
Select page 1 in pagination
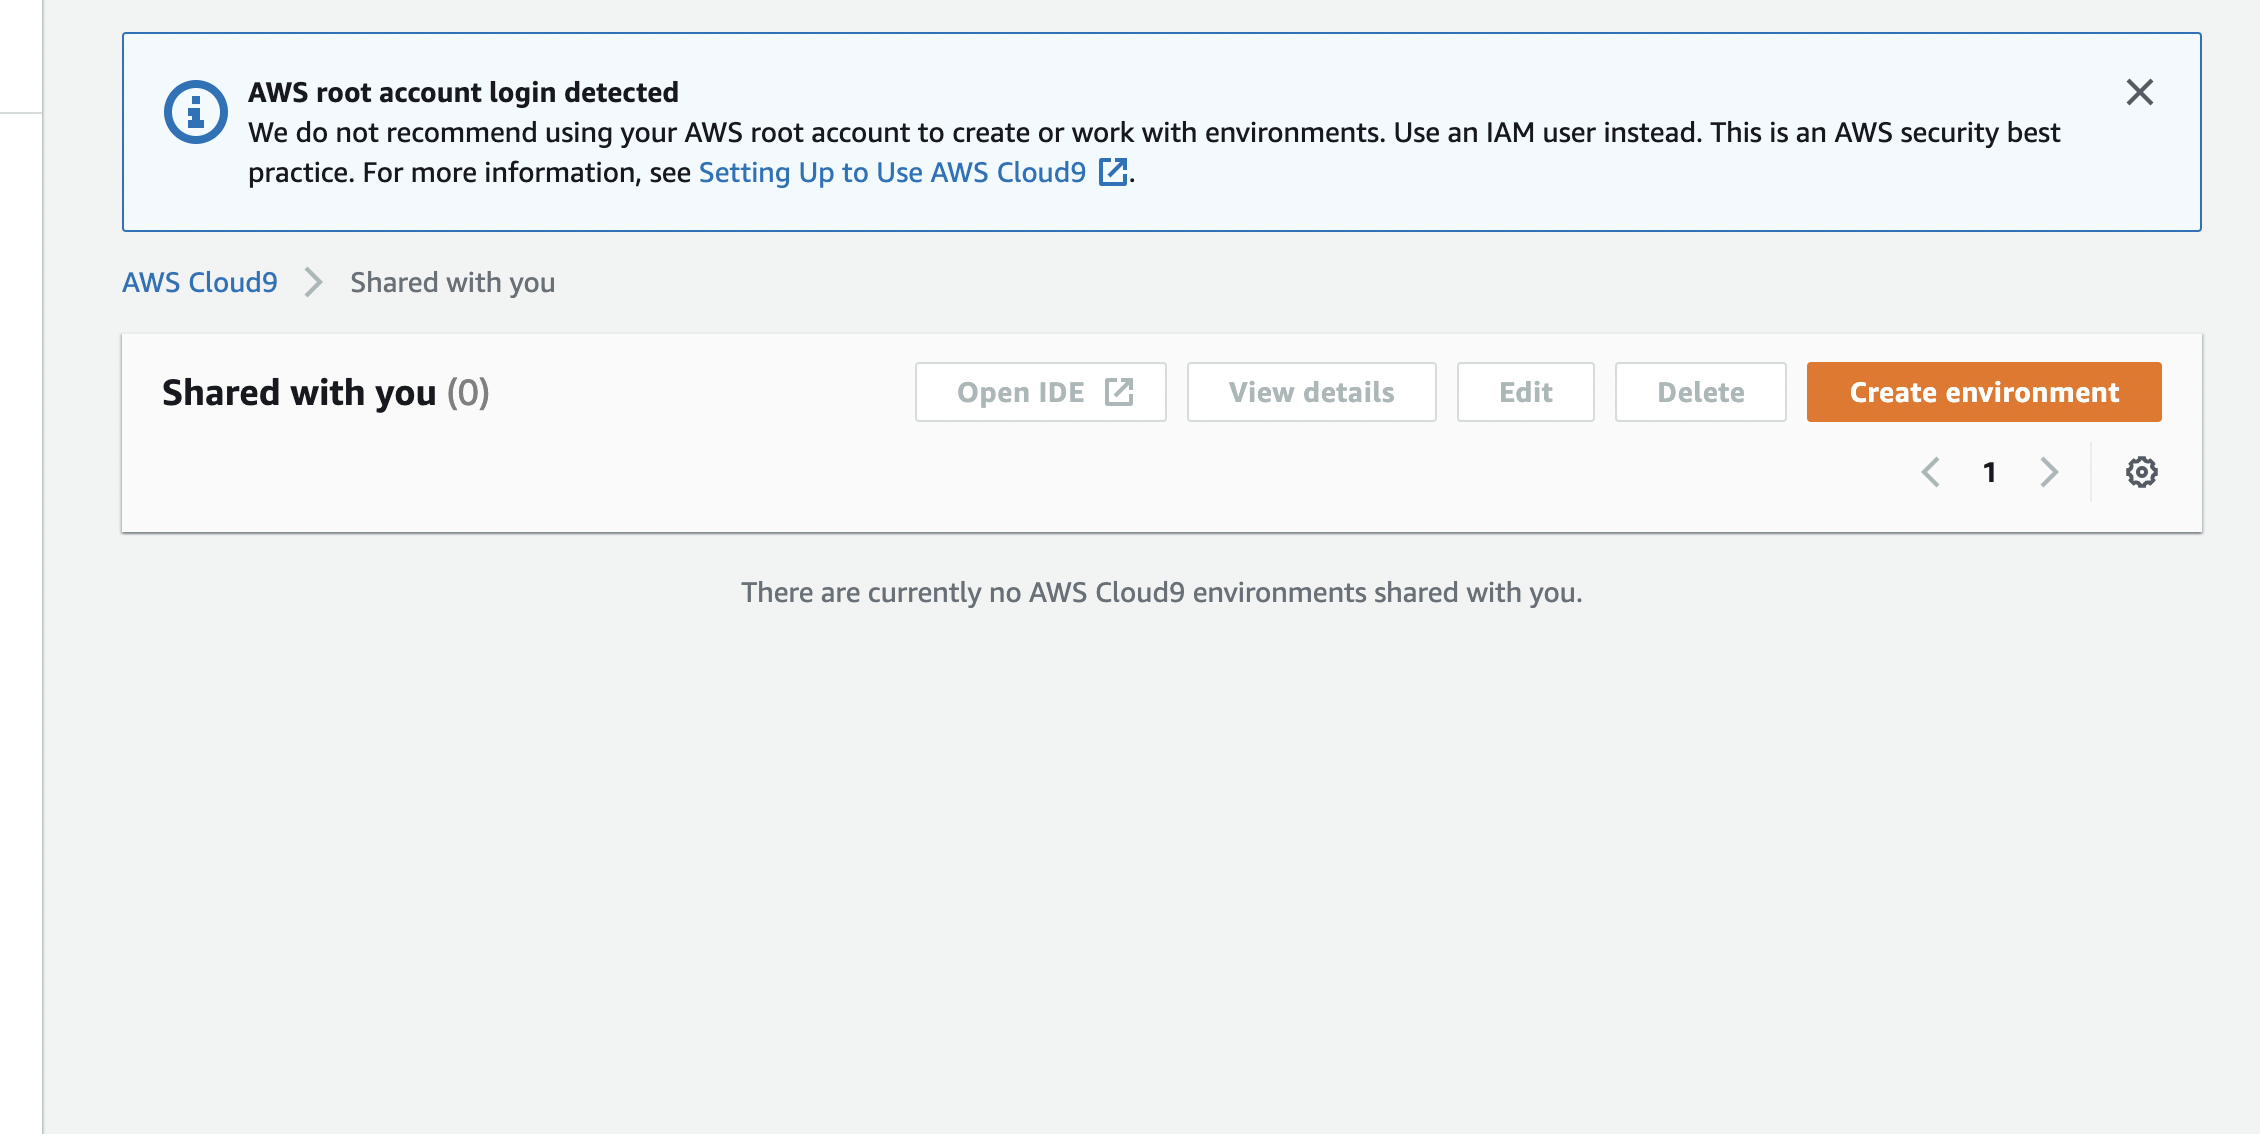click(1990, 472)
